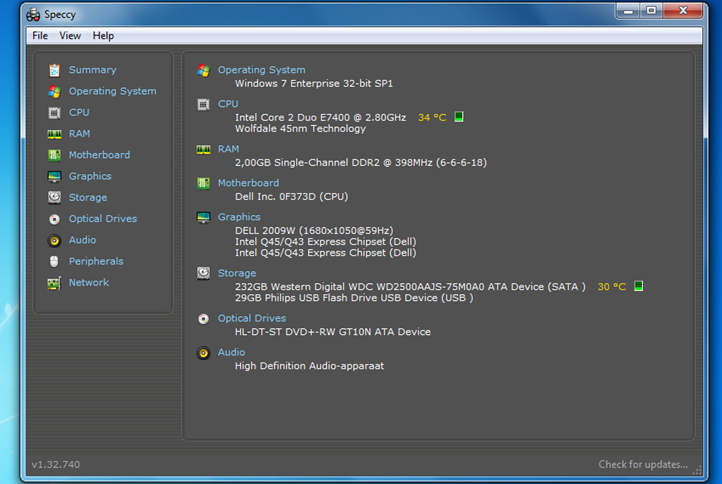Click the Peripherals mouse icon in sidebar

pos(54,262)
